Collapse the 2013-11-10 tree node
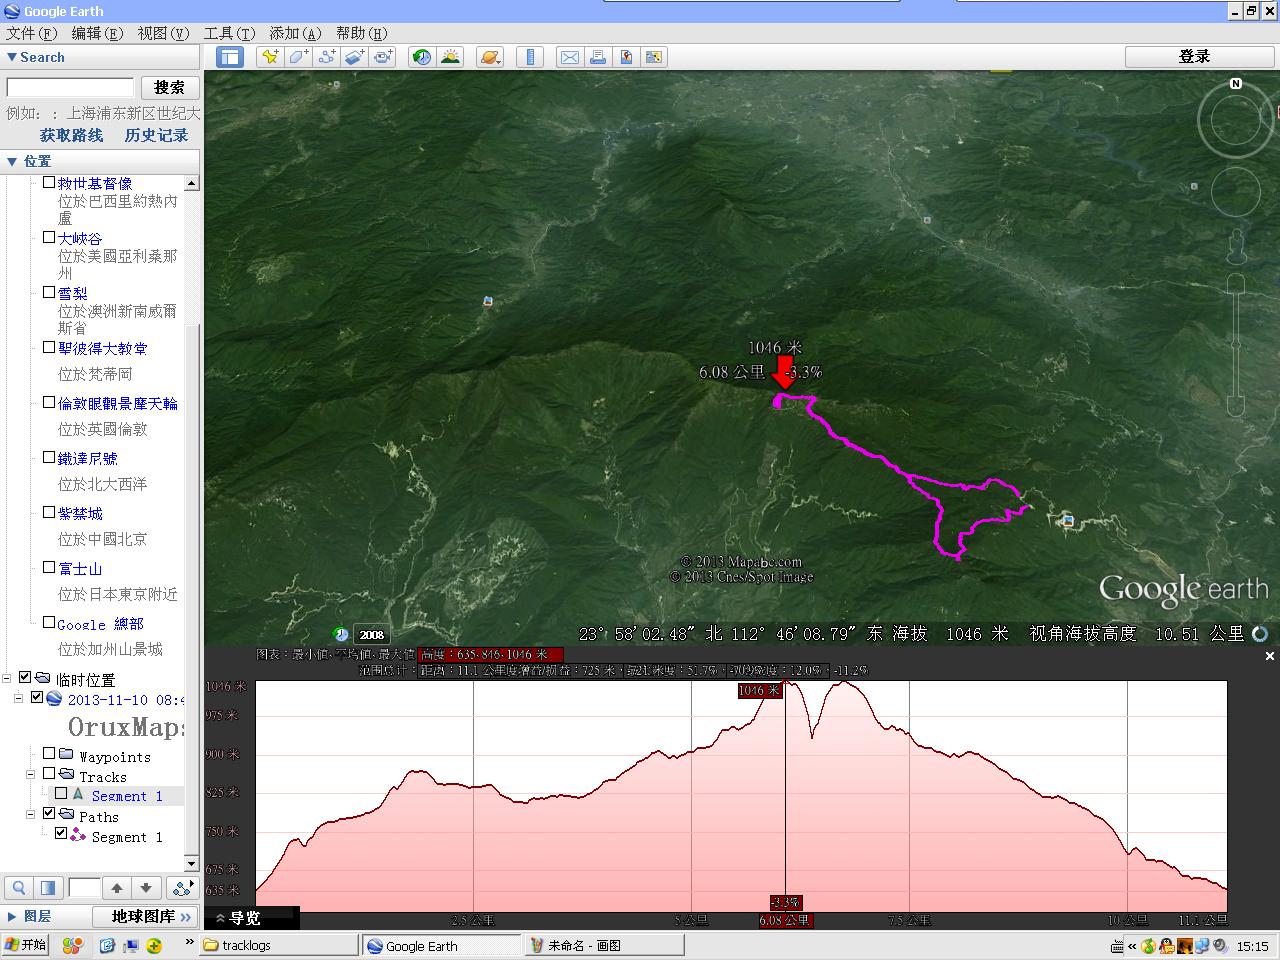Screen dimensions: 1280x960 click(x=18, y=698)
